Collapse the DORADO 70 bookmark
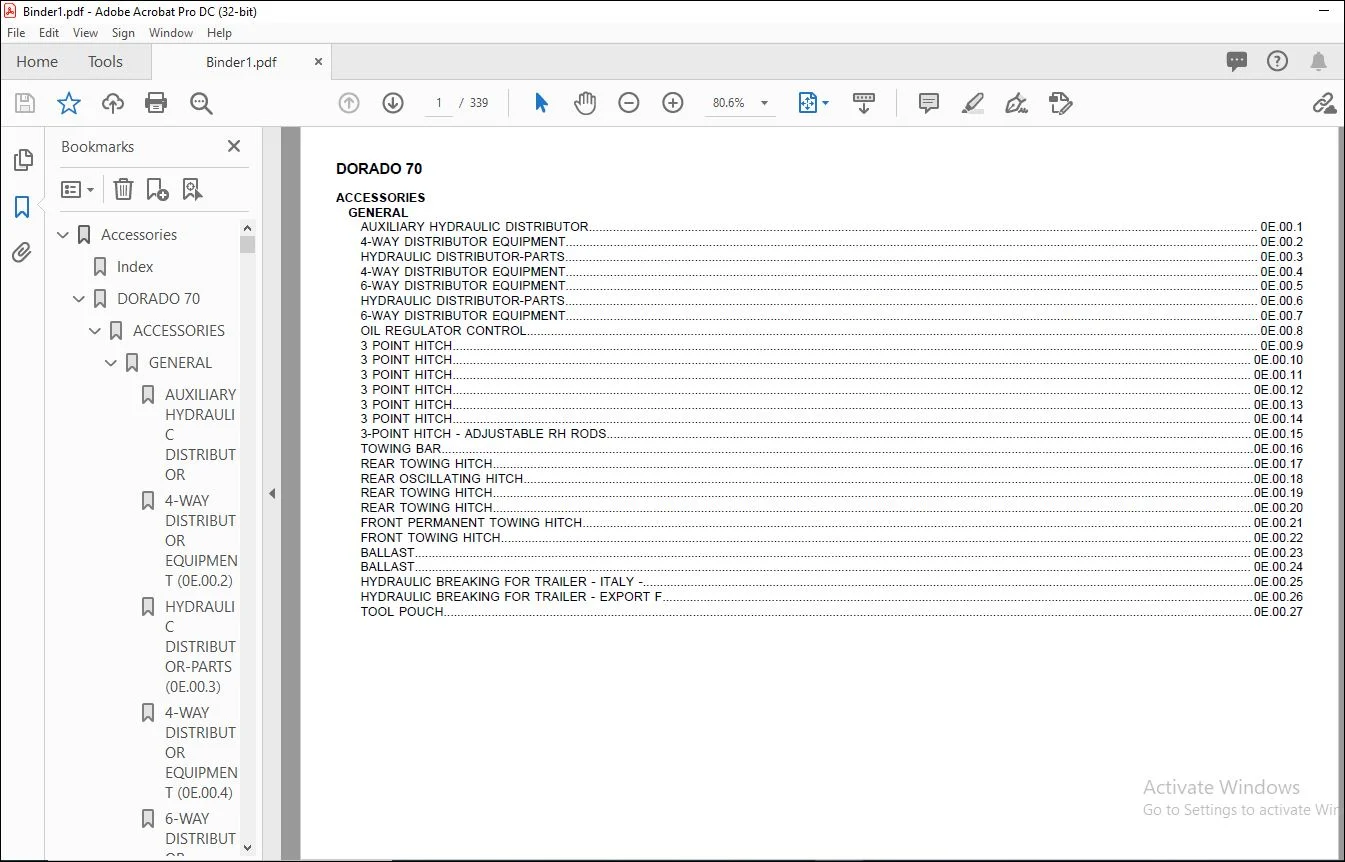 pos(80,299)
